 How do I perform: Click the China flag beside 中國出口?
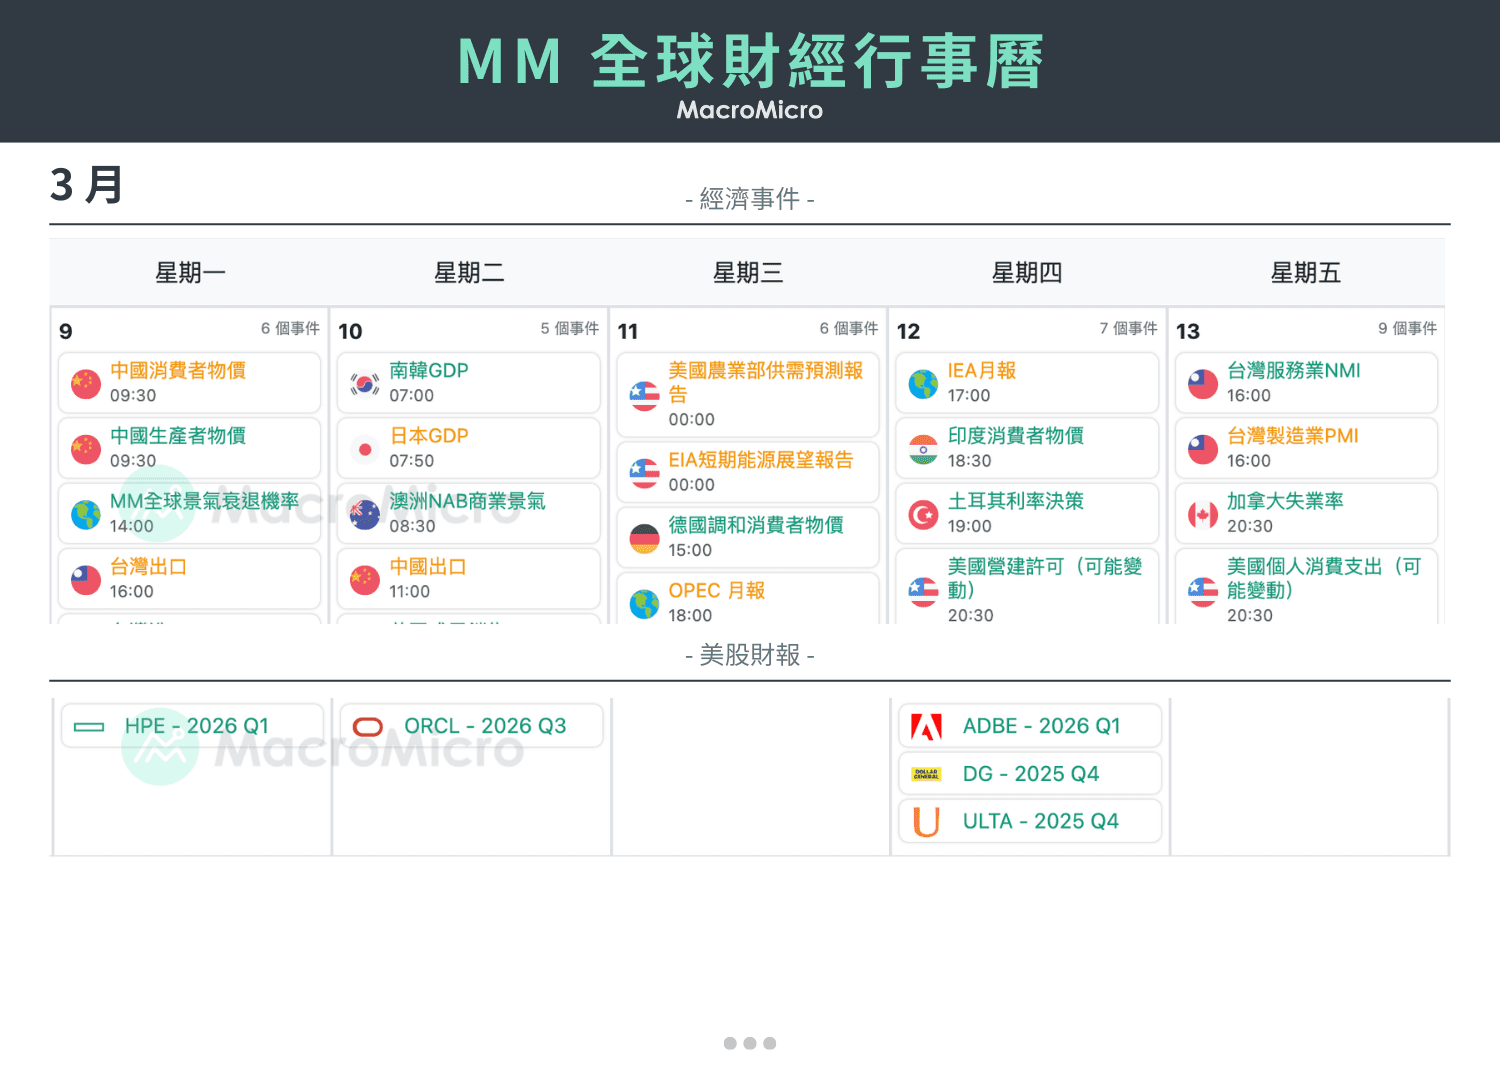(365, 579)
